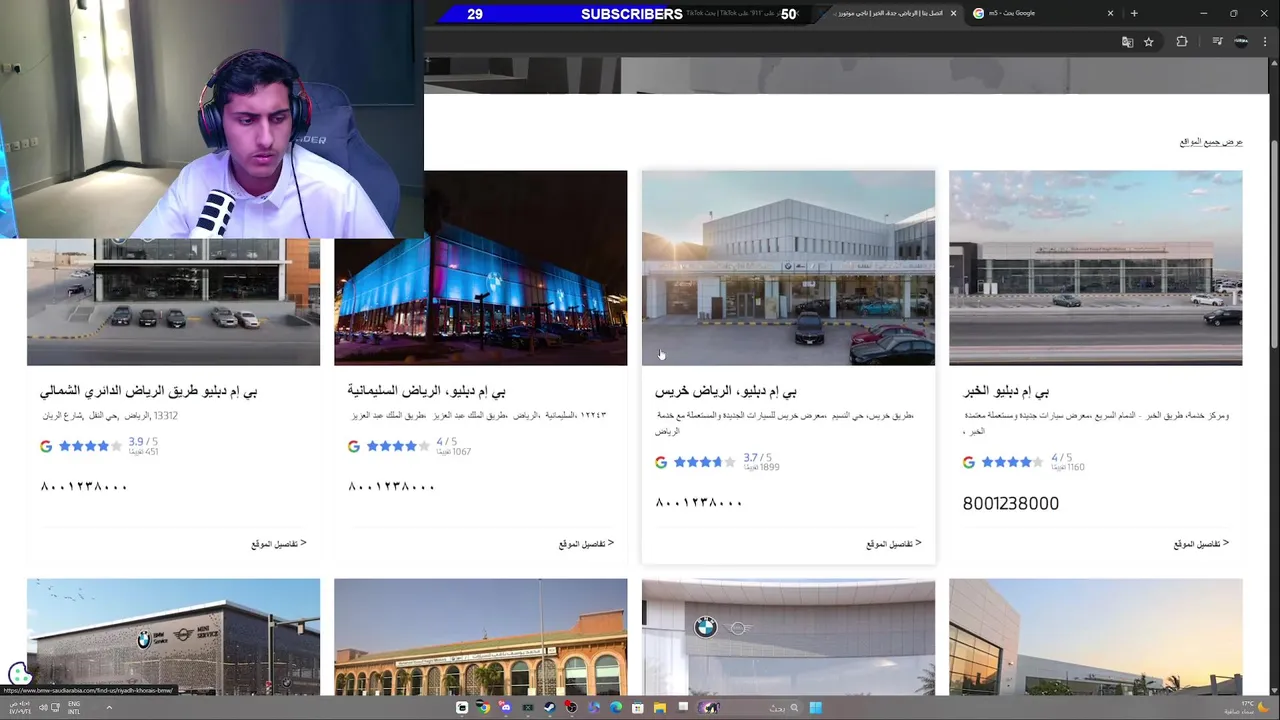Open File Explorer from the taskbar
Viewport: 1280px width, 720px height.
tap(660, 708)
